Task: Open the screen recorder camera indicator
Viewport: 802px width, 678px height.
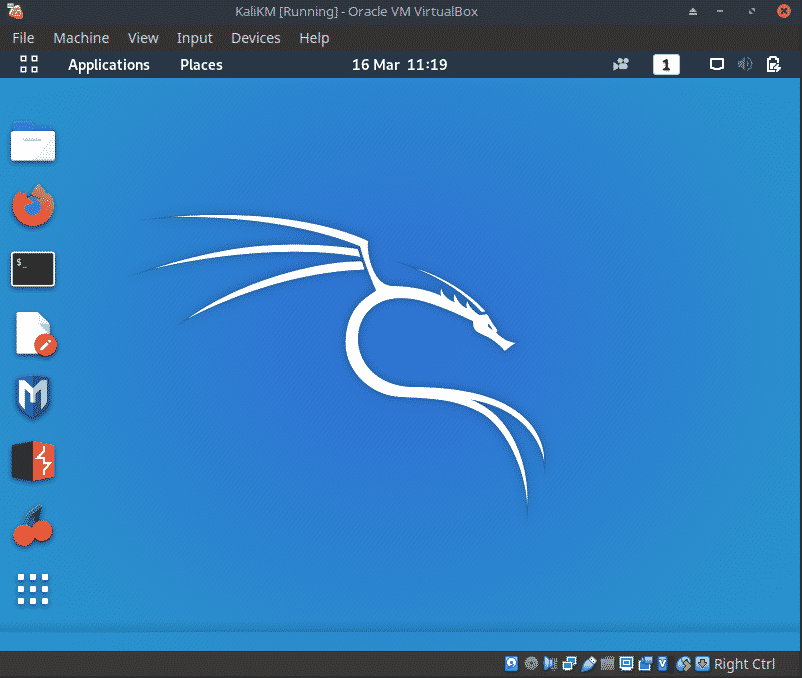Action: tap(622, 65)
